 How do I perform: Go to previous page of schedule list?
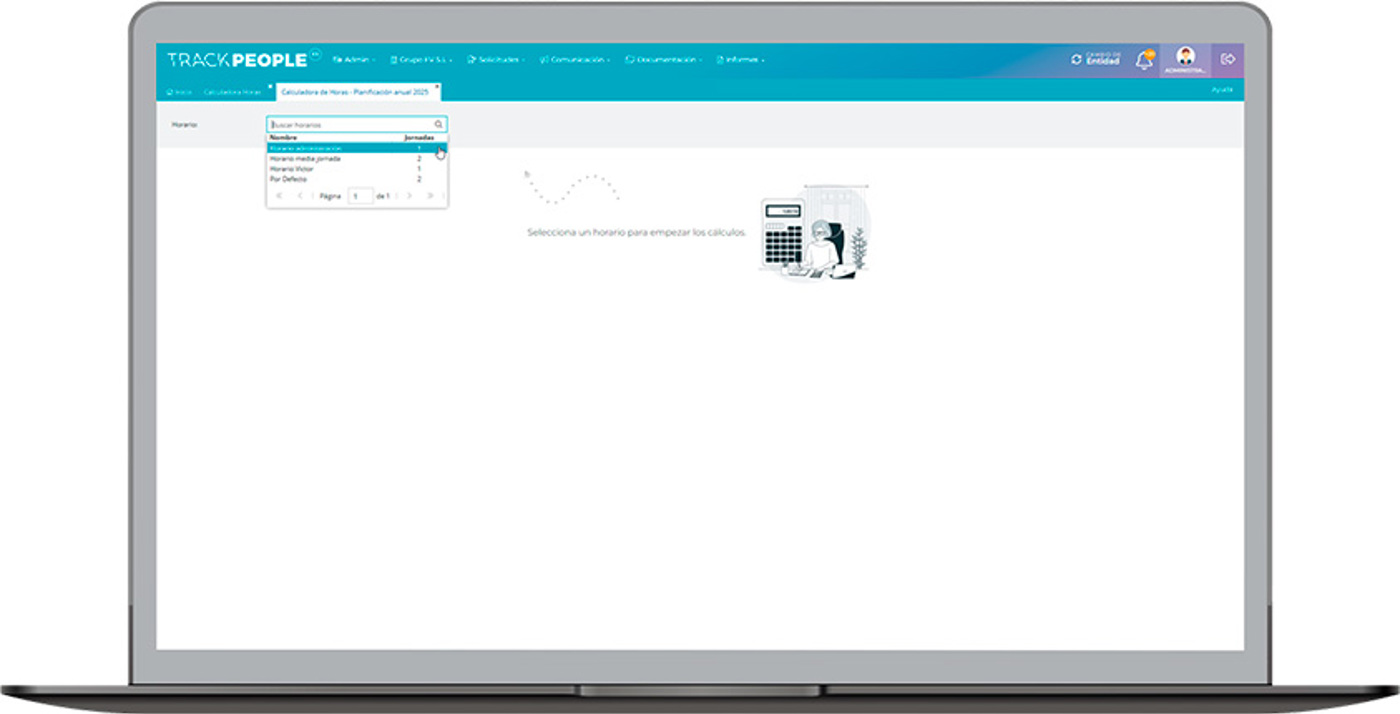pyautogui.click(x=300, y=196)
